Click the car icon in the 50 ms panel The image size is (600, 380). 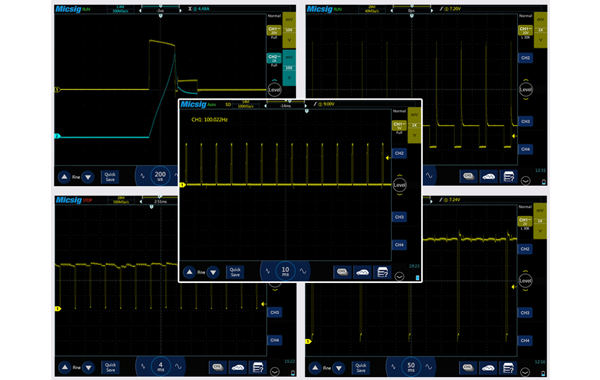(488, 368)
